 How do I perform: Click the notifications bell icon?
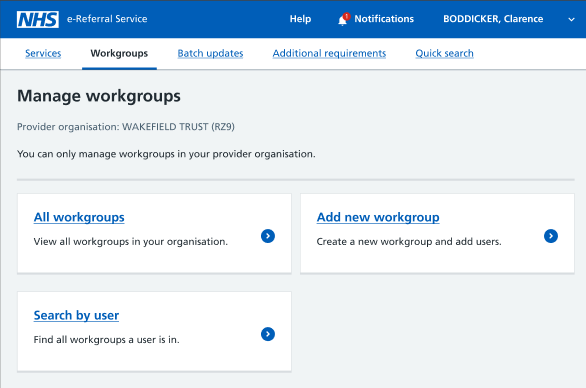343,19
